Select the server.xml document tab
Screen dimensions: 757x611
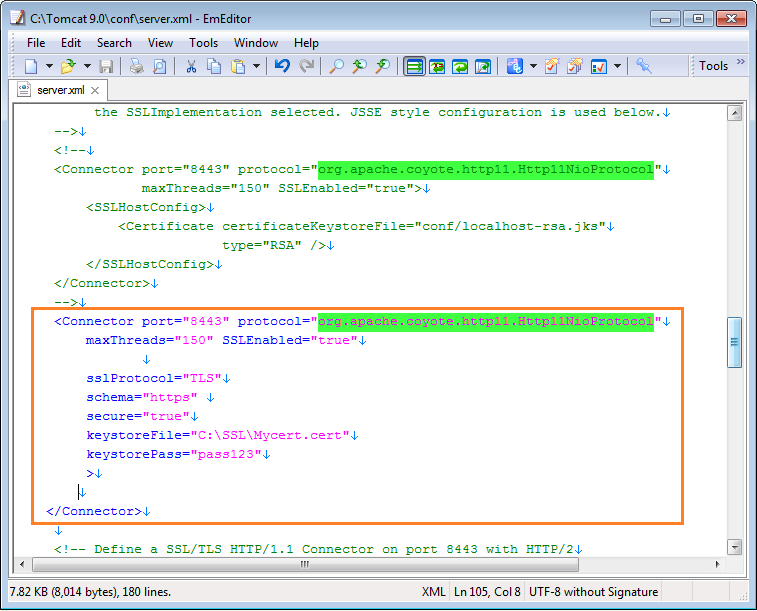pos(58,90)
